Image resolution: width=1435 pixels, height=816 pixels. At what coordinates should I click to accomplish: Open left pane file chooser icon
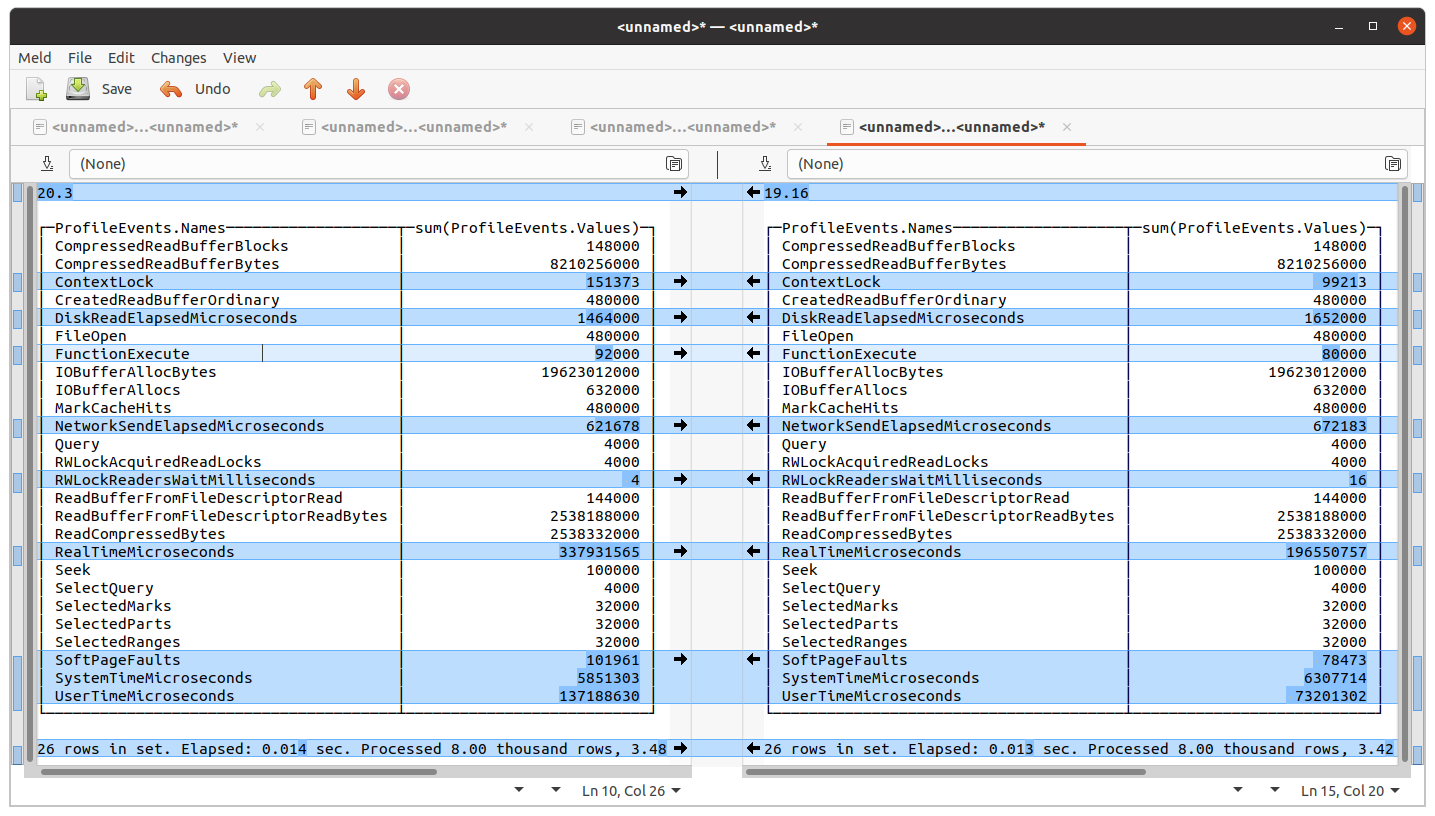pos(675,164)
